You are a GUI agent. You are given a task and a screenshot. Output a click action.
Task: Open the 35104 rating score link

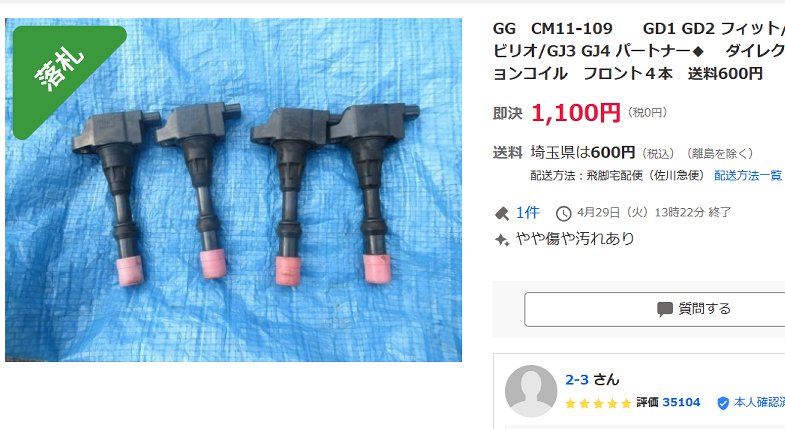coord(681,402)
